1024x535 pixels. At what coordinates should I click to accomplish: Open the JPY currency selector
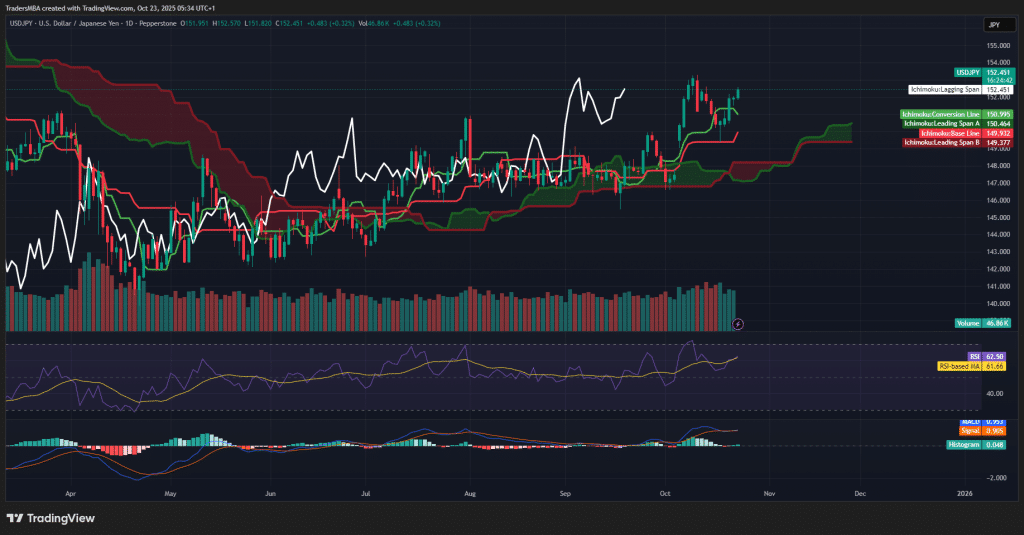click(x=1000, y=25)
